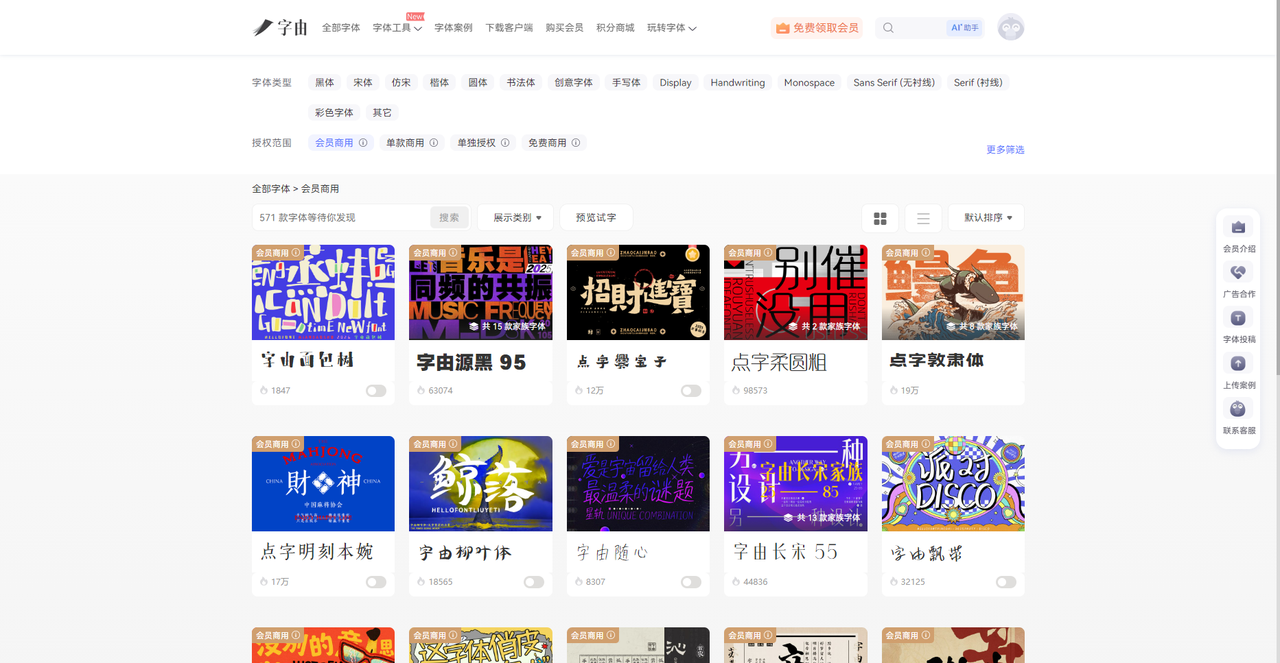Click the 字由 logo in header
Screen dimensions: 1280x663
280,28
